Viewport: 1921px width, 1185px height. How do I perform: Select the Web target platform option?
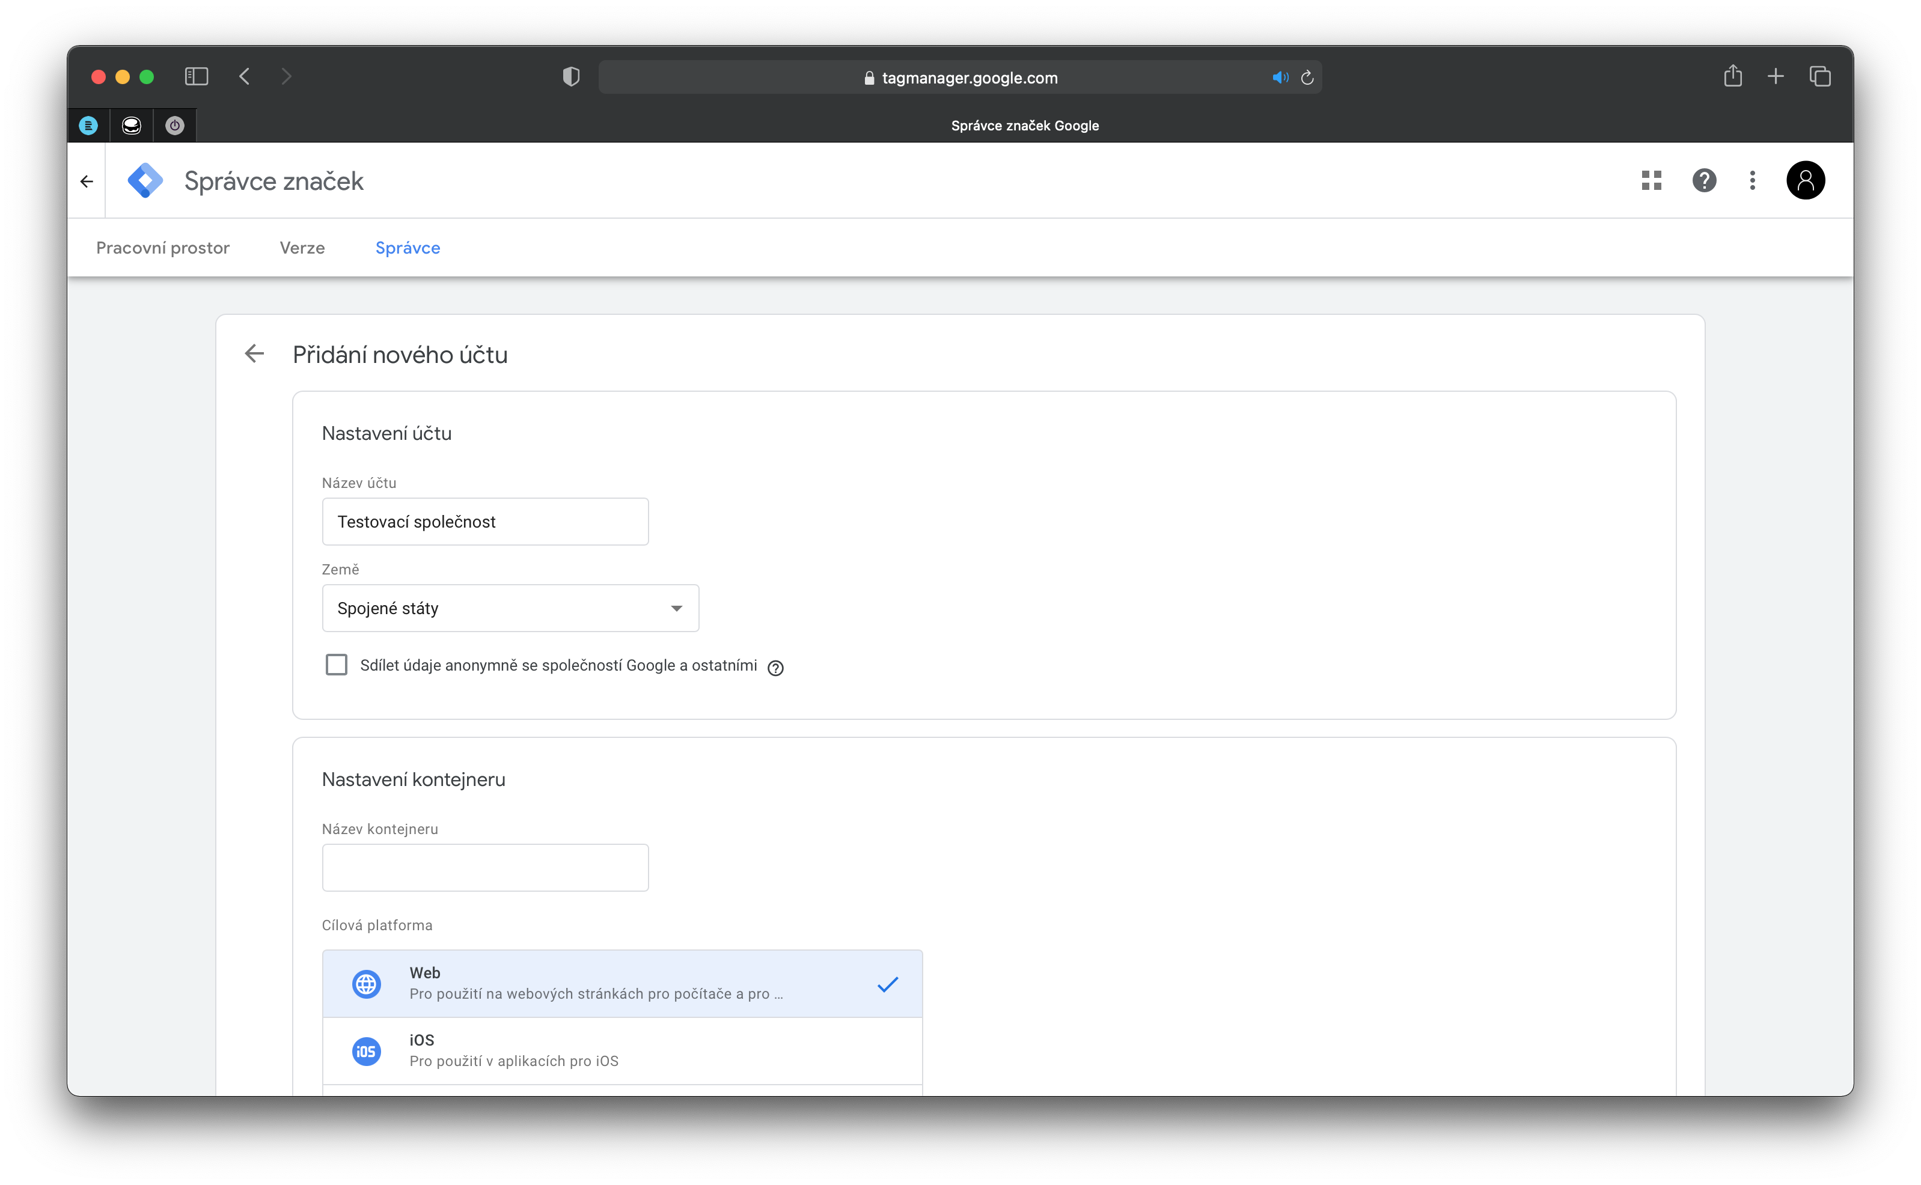[622, 984]
